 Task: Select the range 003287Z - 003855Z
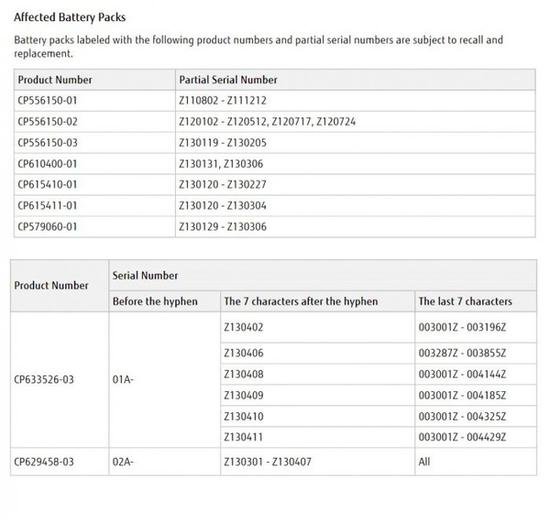[462, 353]
